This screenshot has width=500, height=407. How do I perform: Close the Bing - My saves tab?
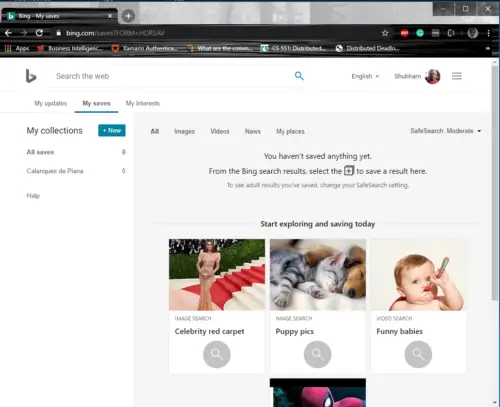[110, 16]
